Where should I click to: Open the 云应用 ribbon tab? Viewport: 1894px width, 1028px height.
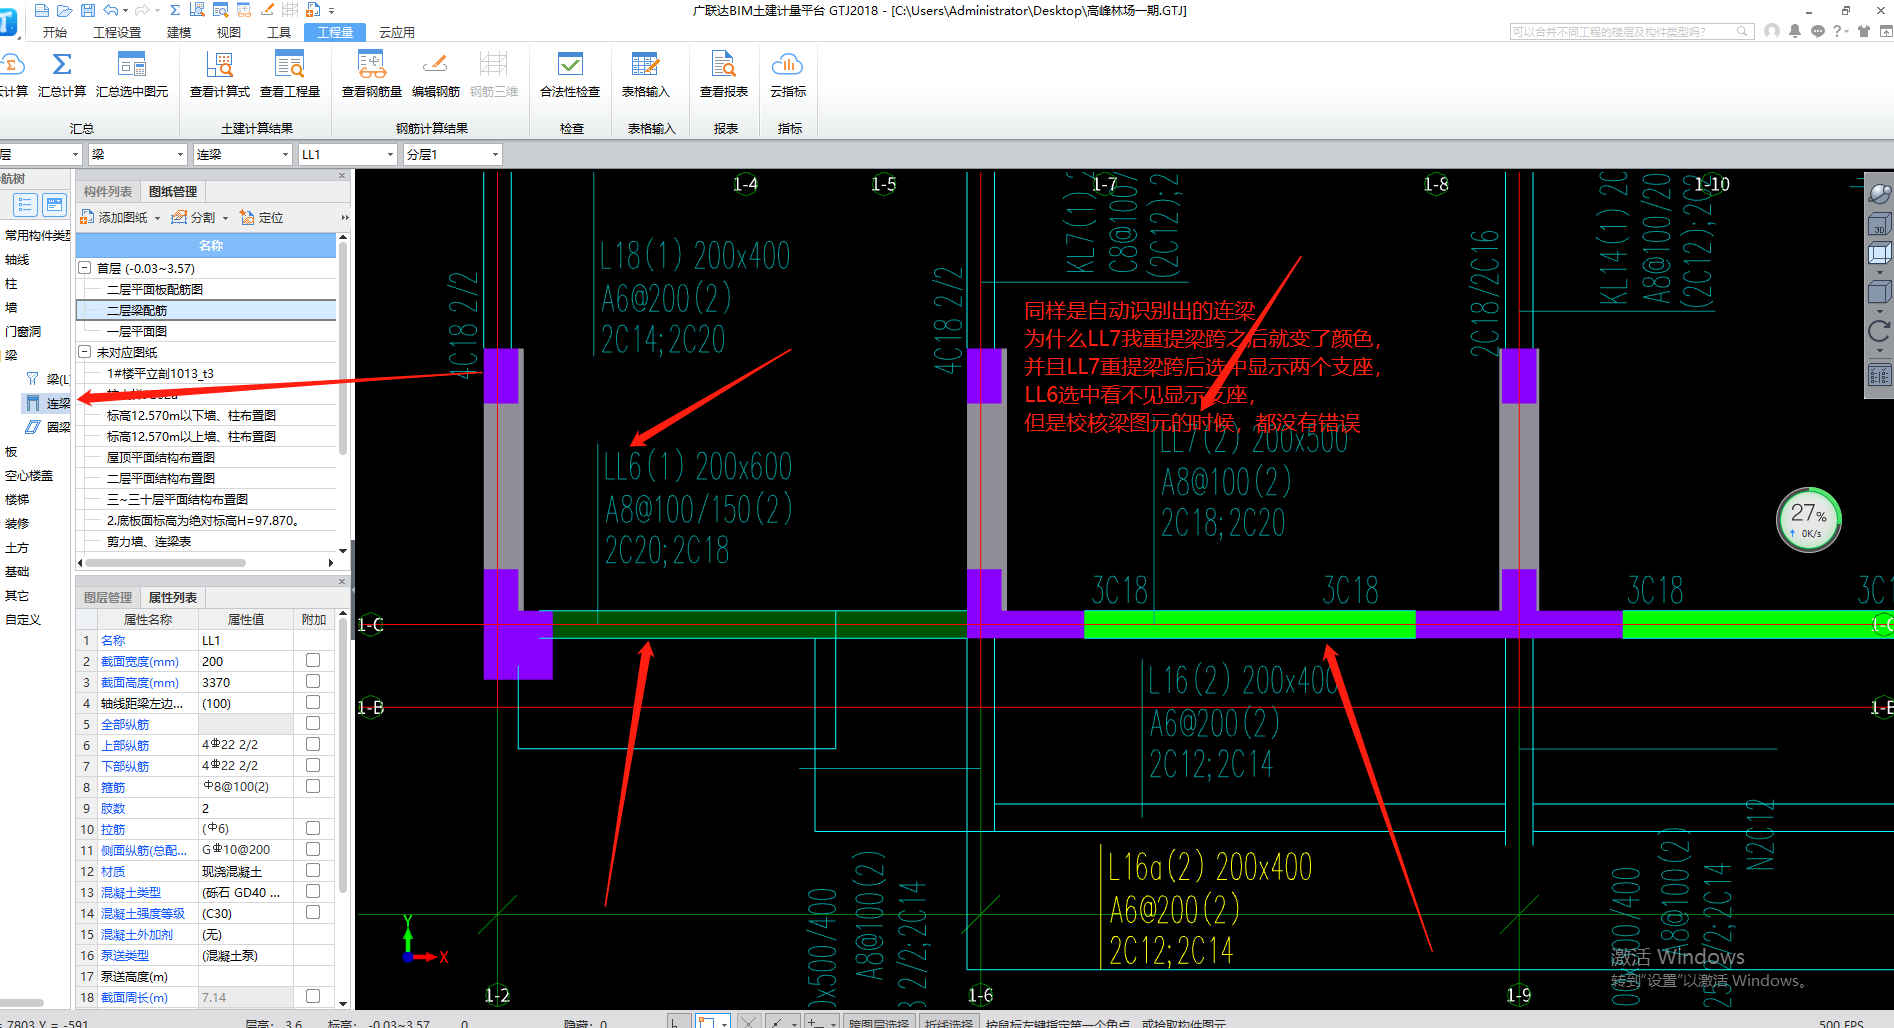click(396, 32)
